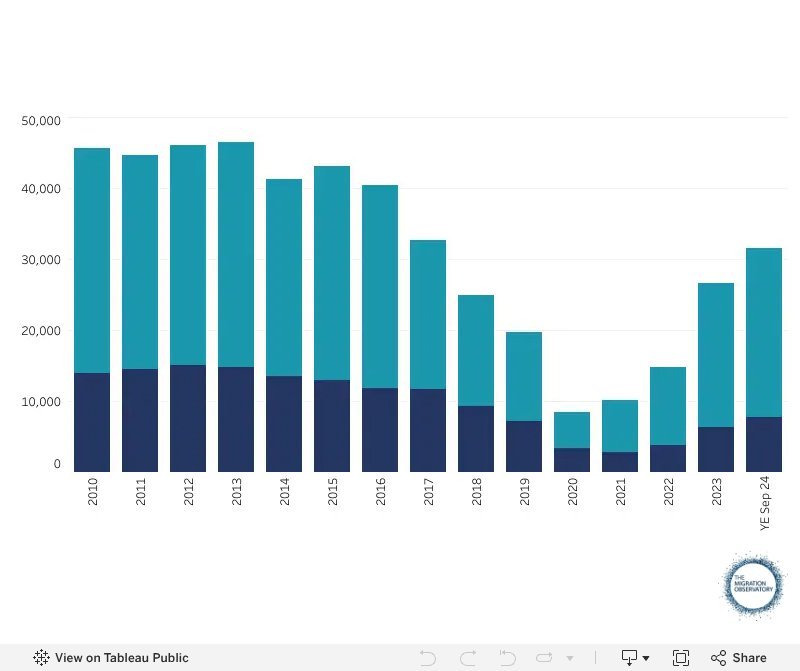
Task: Select the dark navy segment of 2010 bar
Action: (92, 423)
